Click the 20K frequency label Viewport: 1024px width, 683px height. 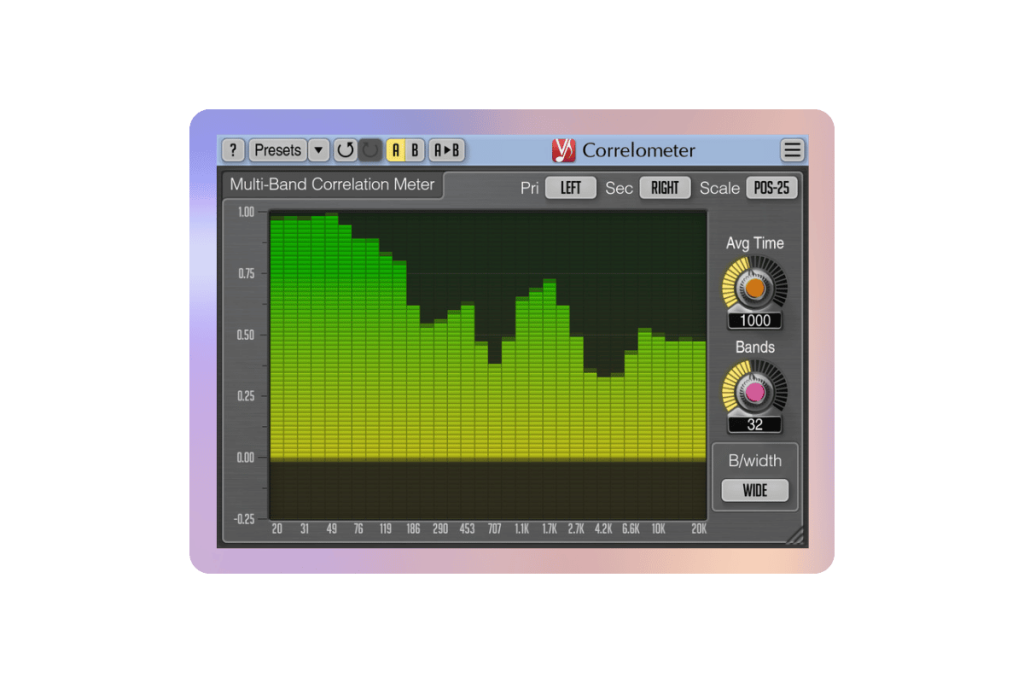699,529
